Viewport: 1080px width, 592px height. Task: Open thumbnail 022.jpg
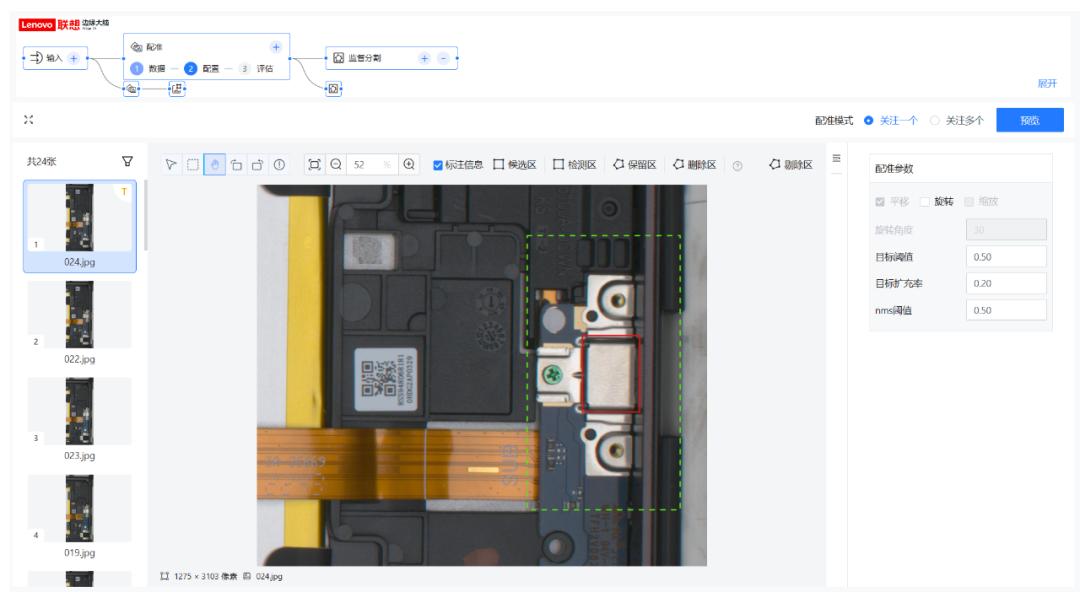pyautogui.click(x=79, y=320)
